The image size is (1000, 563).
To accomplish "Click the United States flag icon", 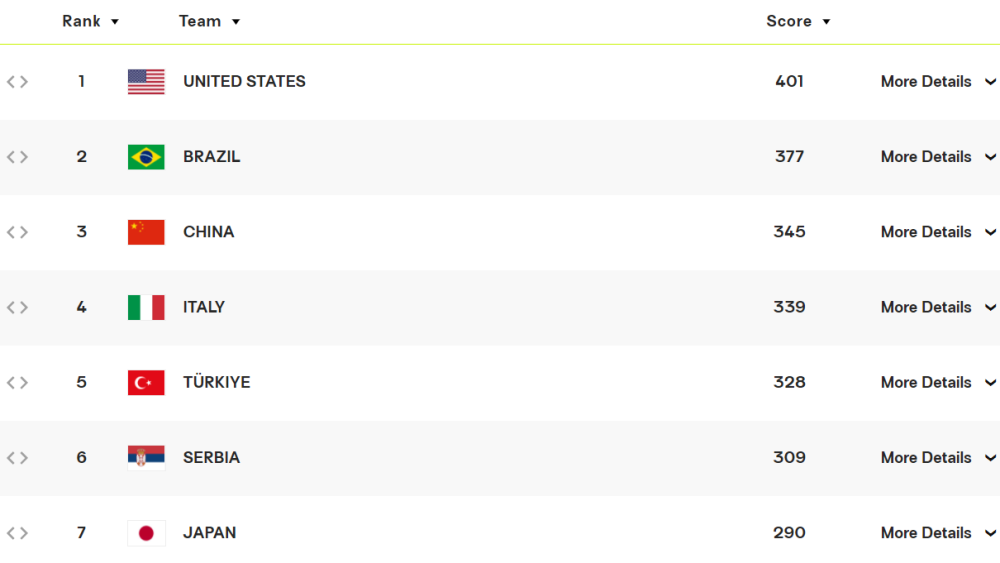I will click(x=146, y=82).
